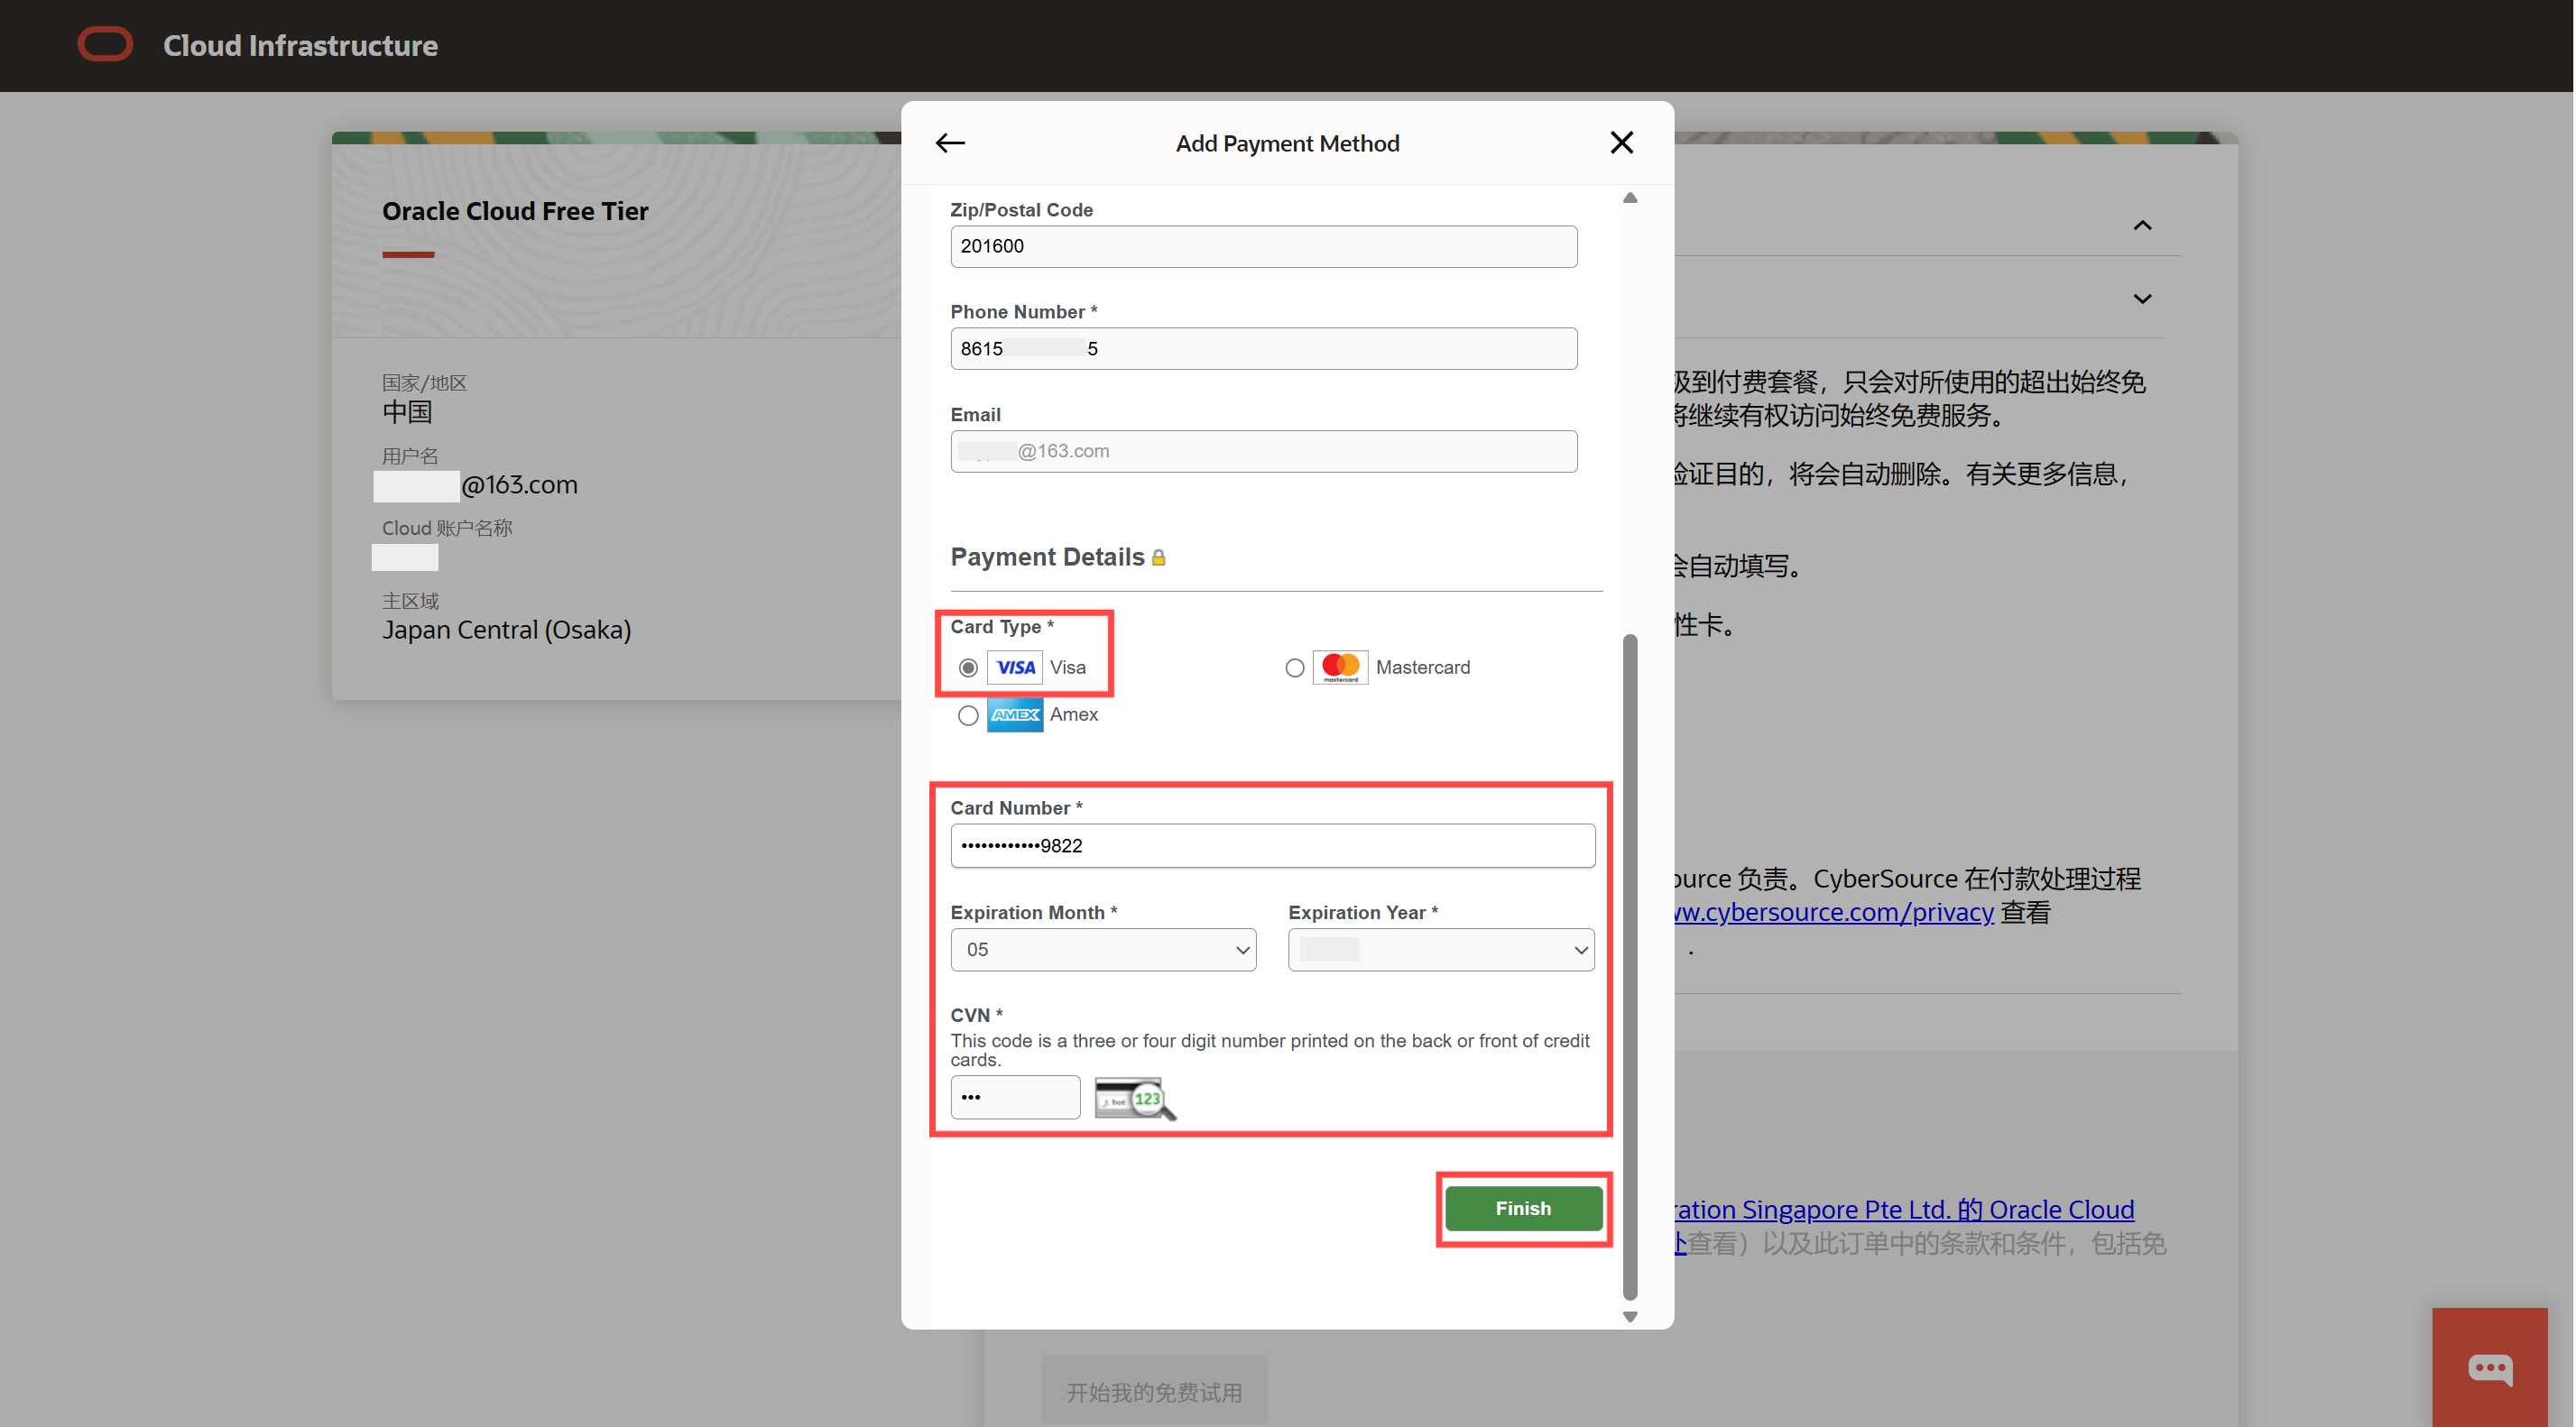Image resolution: width=2576 pixels, height=1427 pixels.
Task: Open the Expiration Month dropdown
Action: point(1103,949)
